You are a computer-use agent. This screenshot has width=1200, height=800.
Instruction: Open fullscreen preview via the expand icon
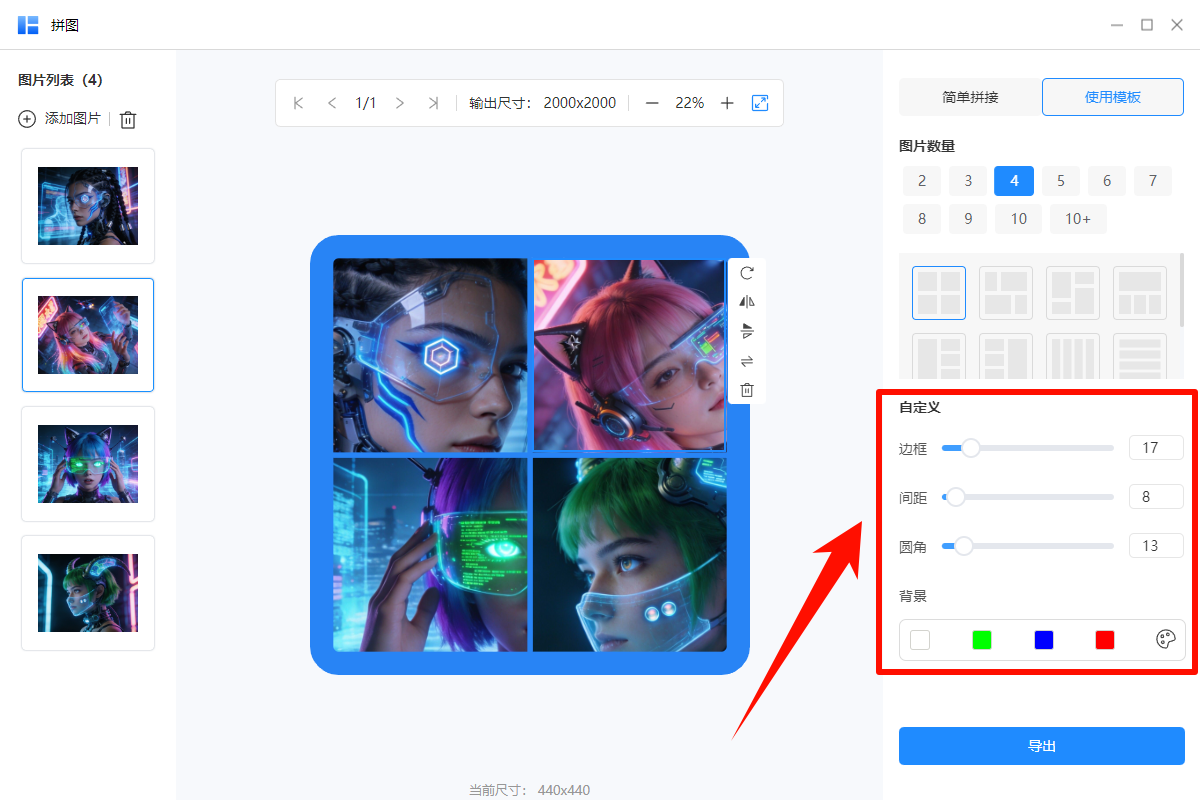tap(760, 102)
